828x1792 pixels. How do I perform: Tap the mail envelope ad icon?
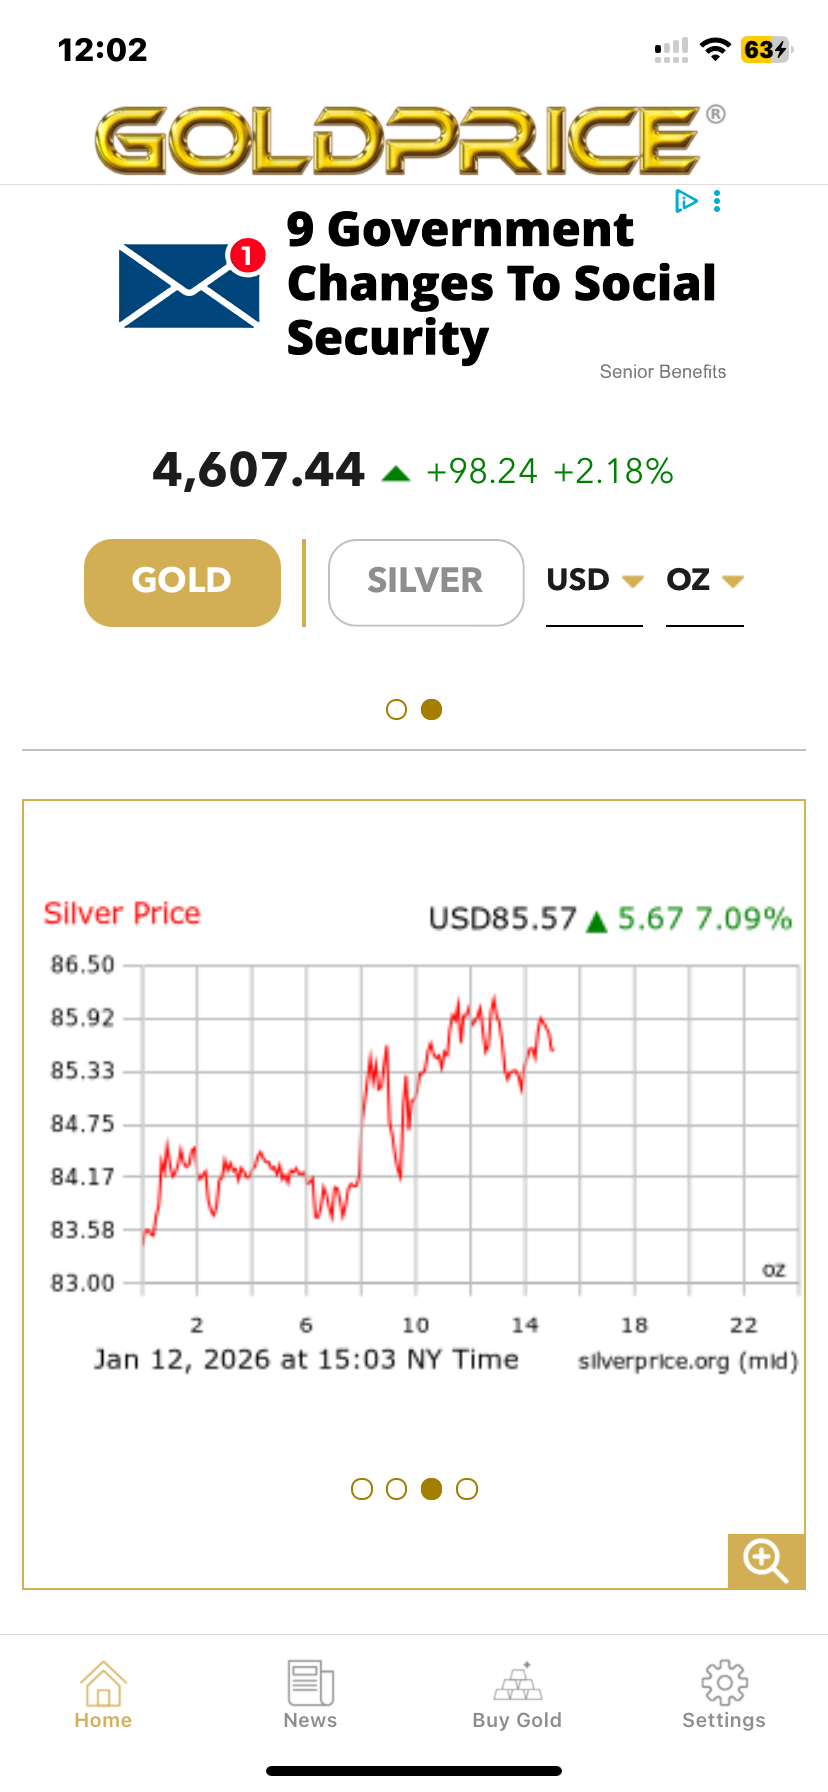pos(190,284)
